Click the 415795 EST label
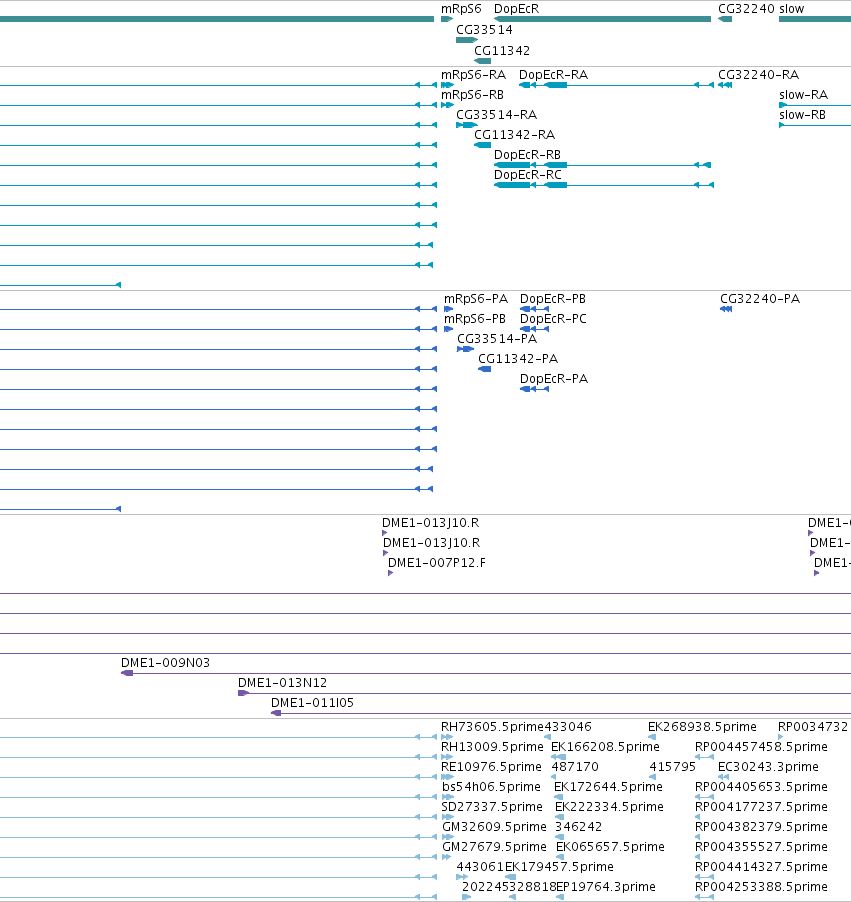This screenshot has height=902, width=851. (673, 767)
